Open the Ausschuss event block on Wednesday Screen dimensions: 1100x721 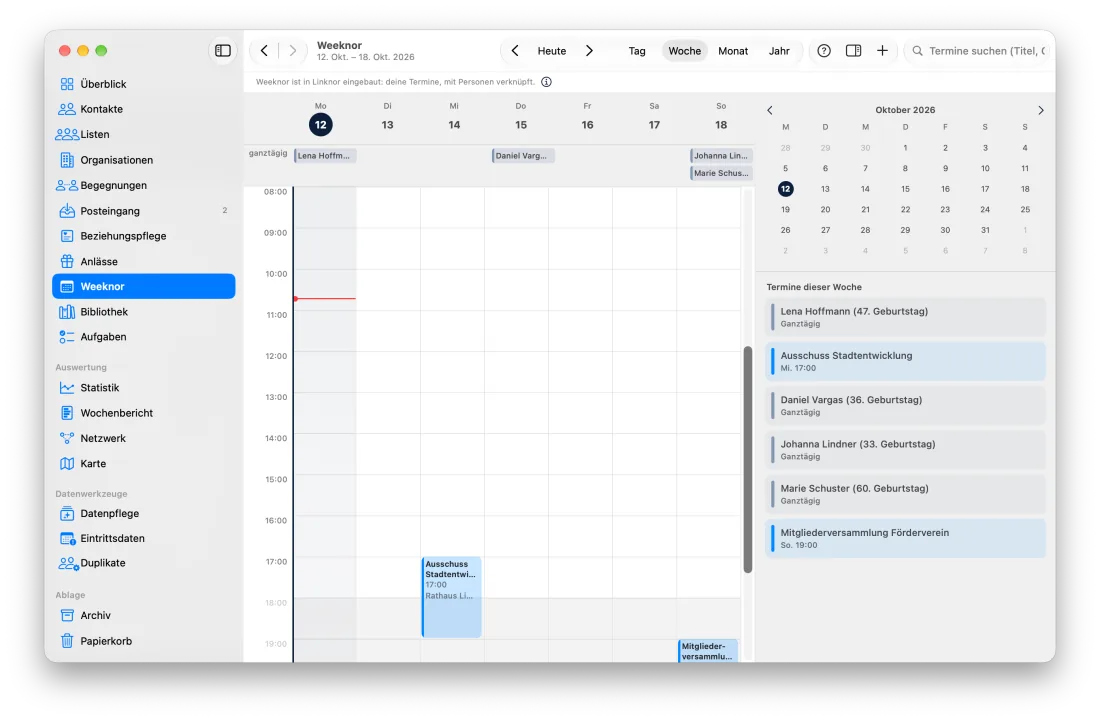(451, 597)
